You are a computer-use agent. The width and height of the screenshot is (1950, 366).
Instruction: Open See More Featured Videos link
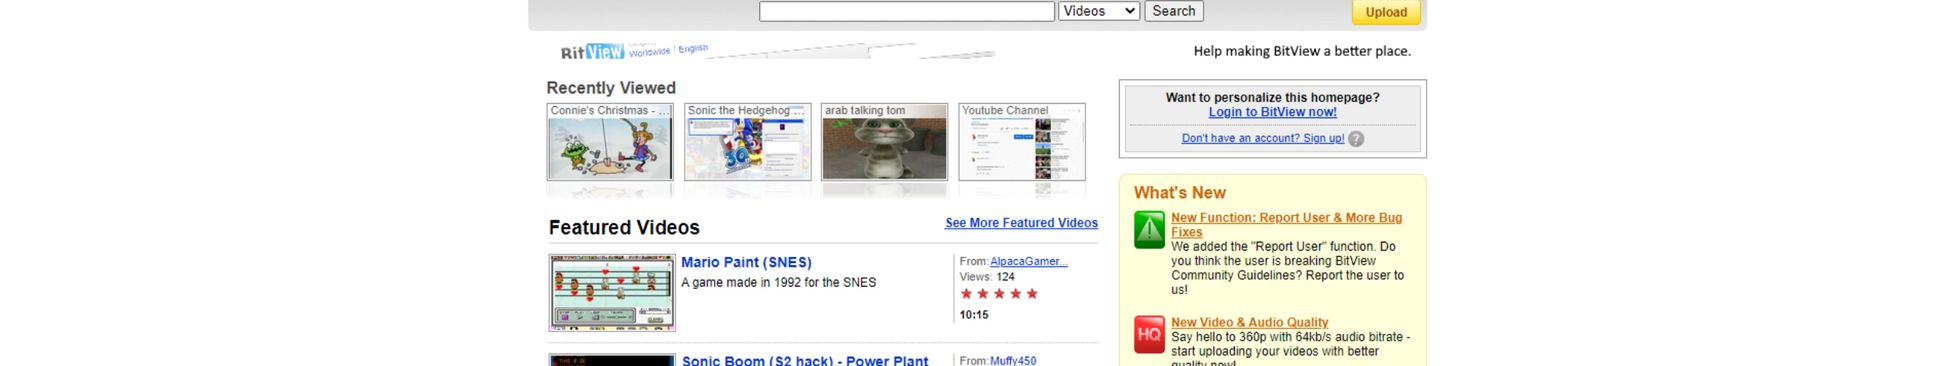click(1021, 223)
